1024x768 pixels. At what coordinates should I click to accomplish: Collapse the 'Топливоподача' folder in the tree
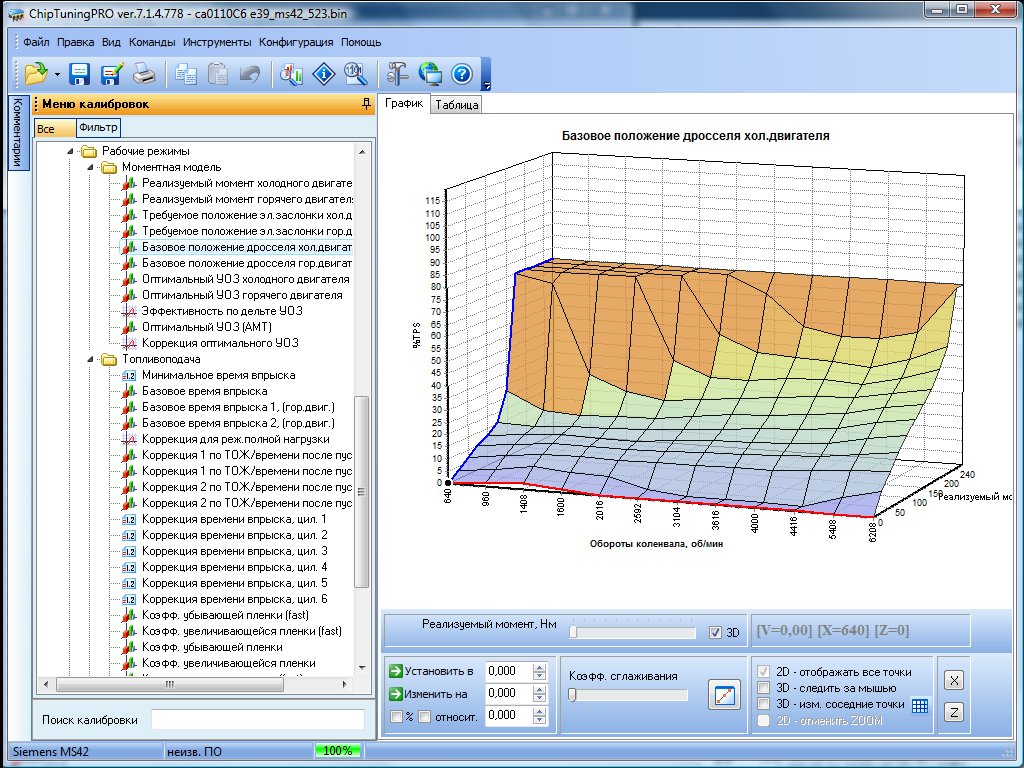[x=89, y=359]
